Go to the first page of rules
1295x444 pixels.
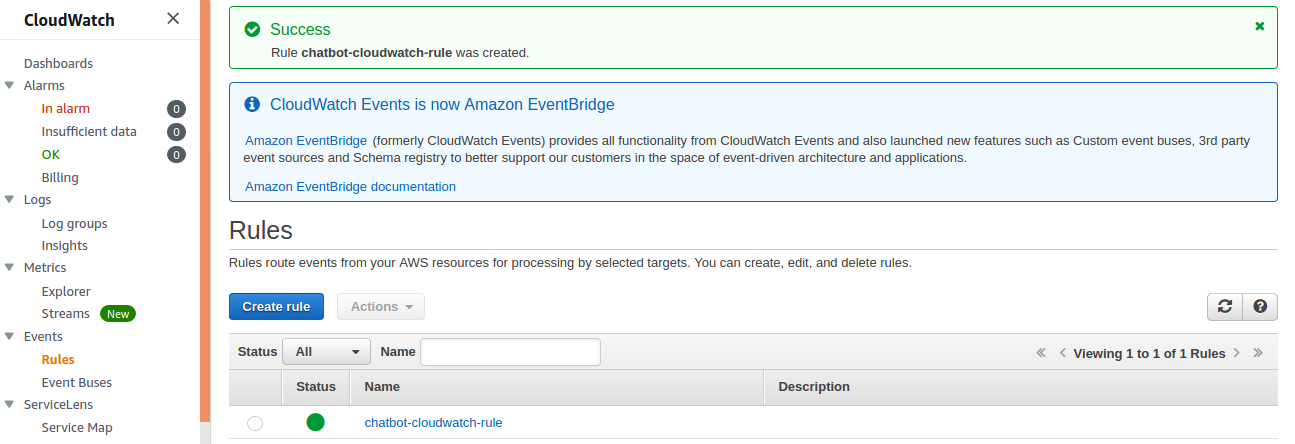point(1041,353)
